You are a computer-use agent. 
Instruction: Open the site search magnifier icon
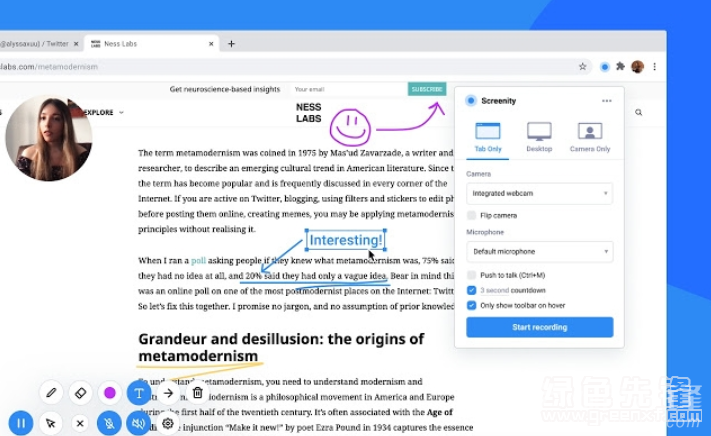(x=638, y=112)
